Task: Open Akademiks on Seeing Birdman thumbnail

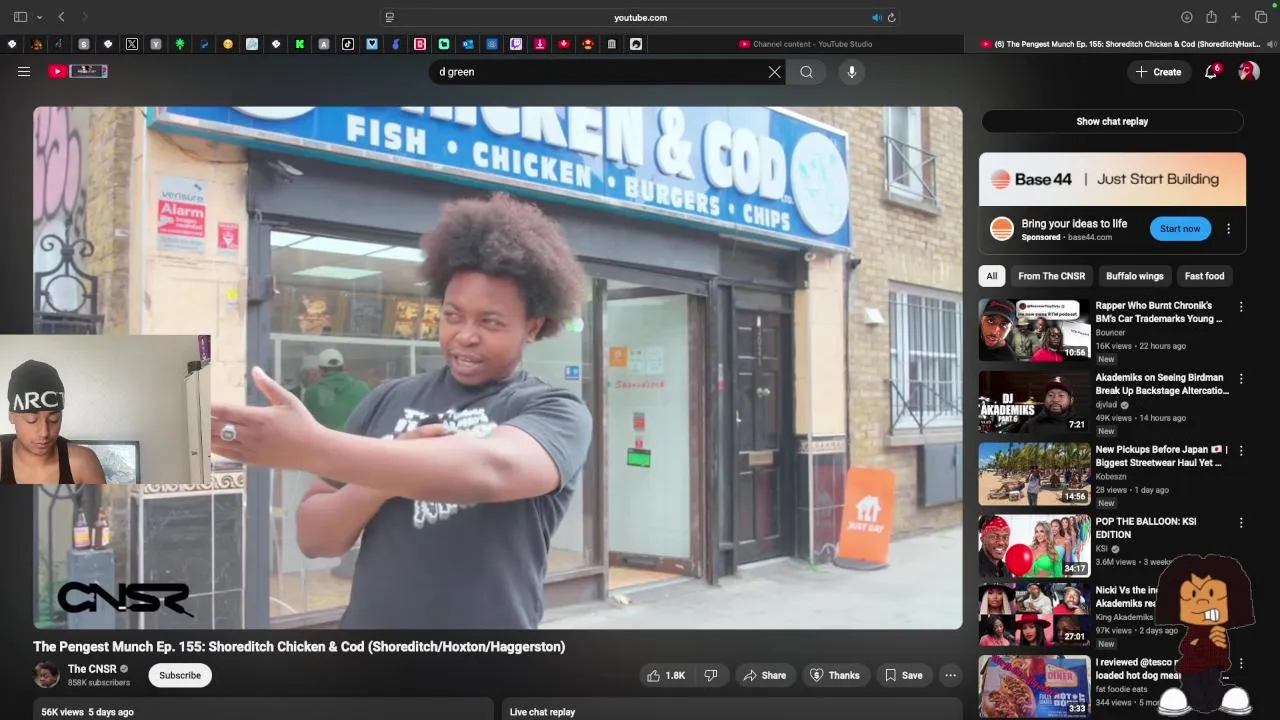Action: [x=1034, y=402]
